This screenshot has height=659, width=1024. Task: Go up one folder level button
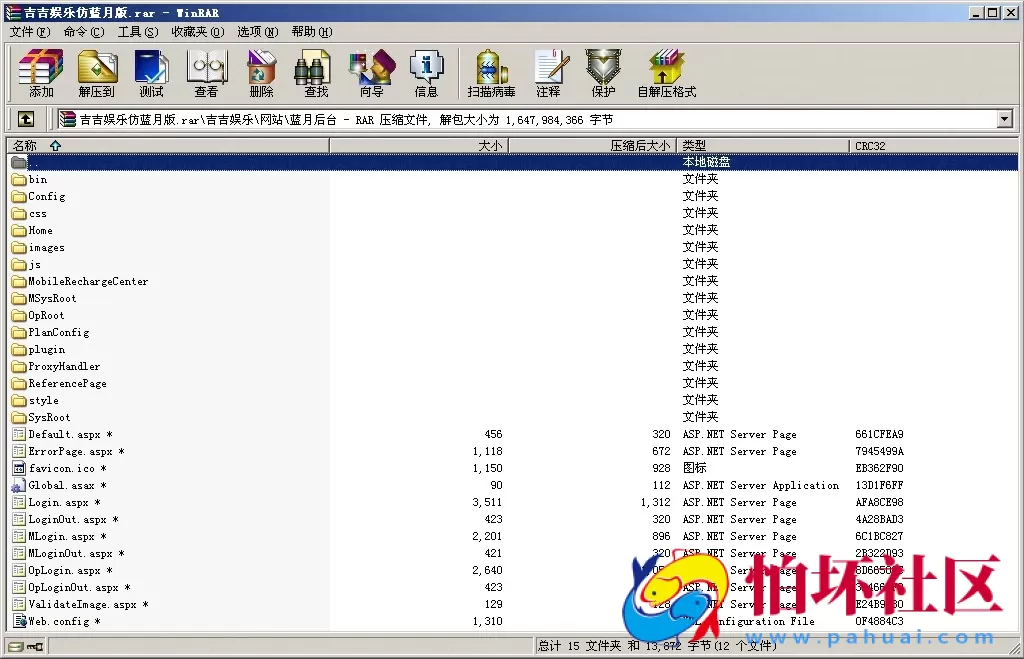(x=26, y=119)
